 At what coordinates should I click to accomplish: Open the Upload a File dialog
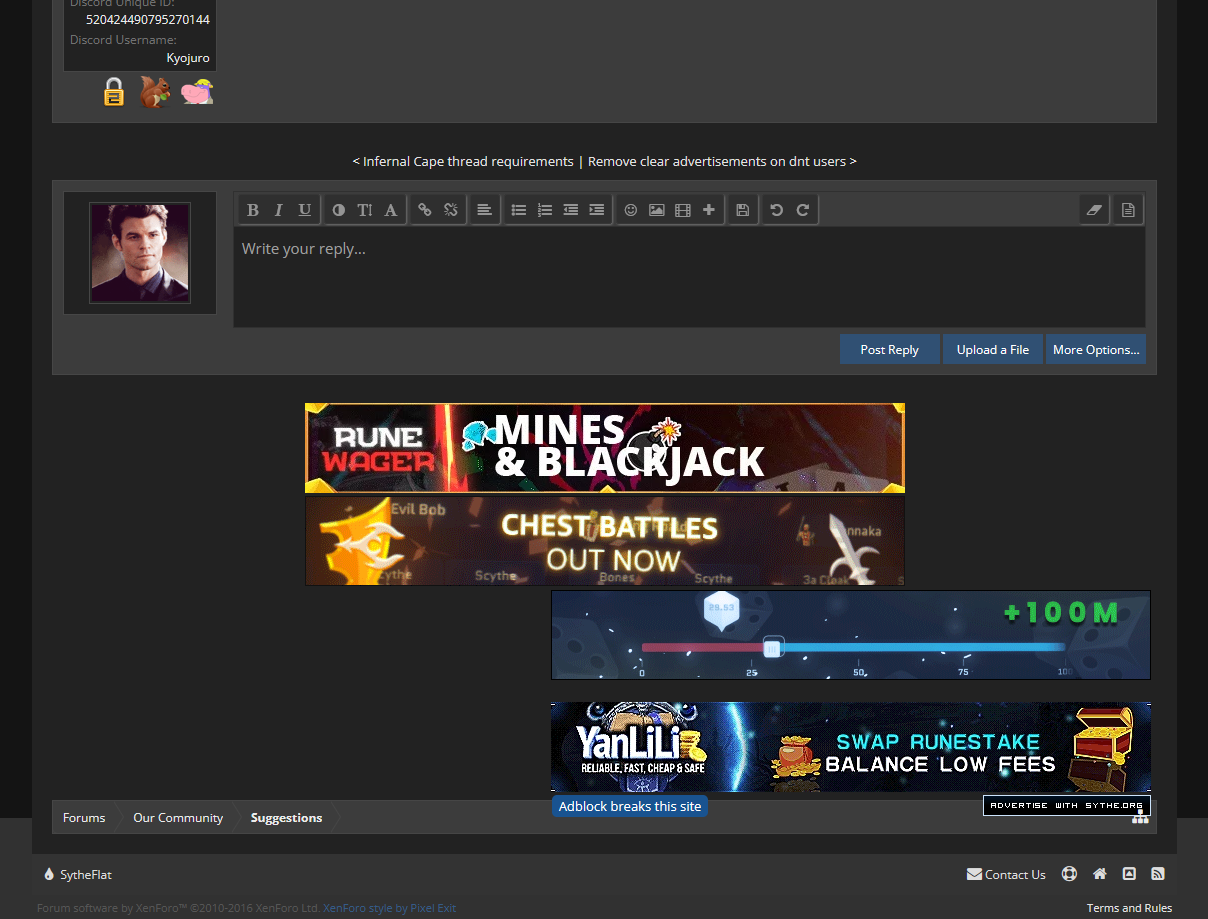(x=993, y=349)
